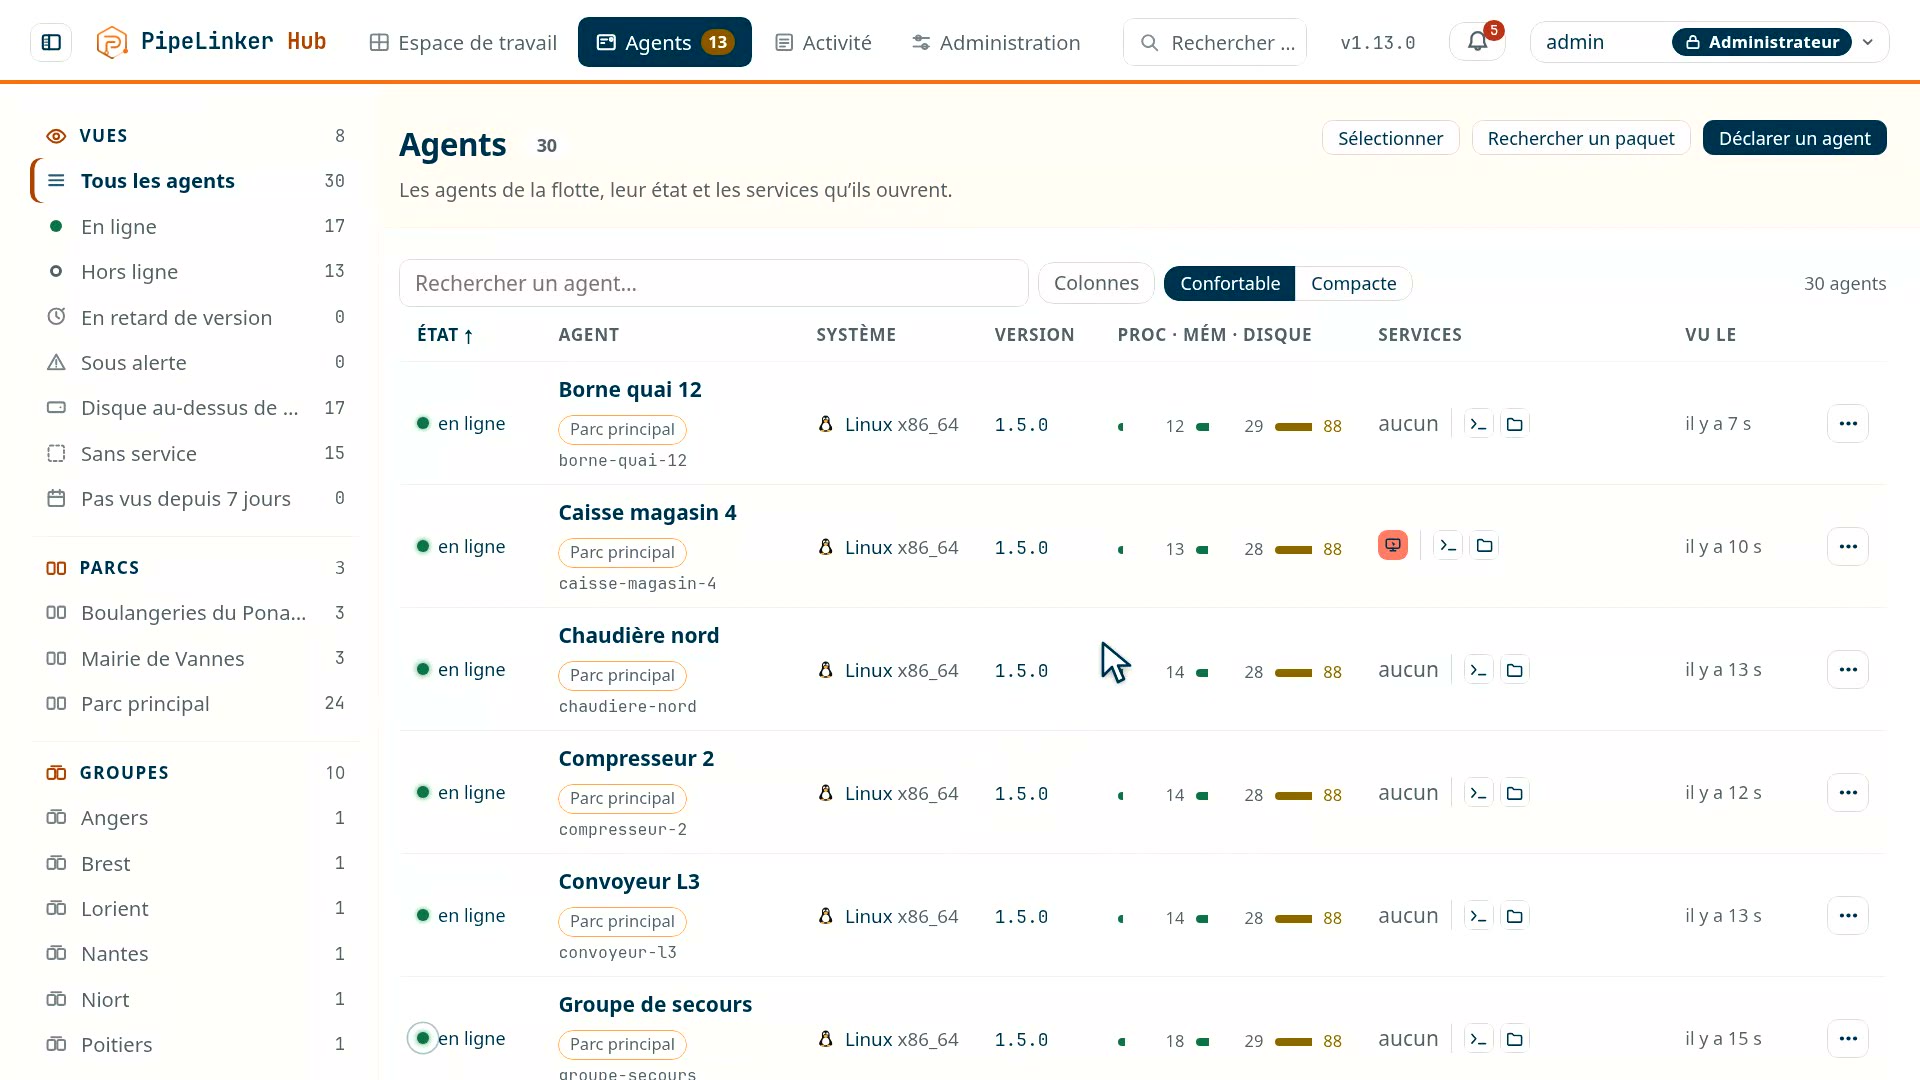Open file browser for Convoyeur L3

pos(1515,916)
